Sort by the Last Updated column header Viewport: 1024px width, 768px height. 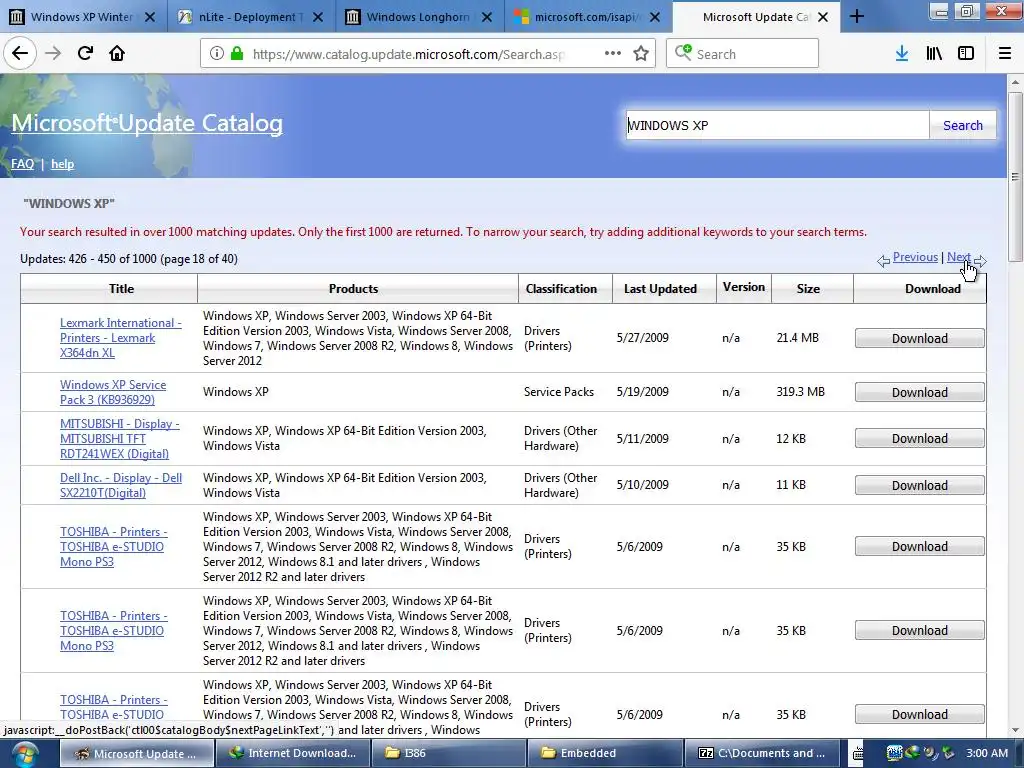[x=660, y=289]
